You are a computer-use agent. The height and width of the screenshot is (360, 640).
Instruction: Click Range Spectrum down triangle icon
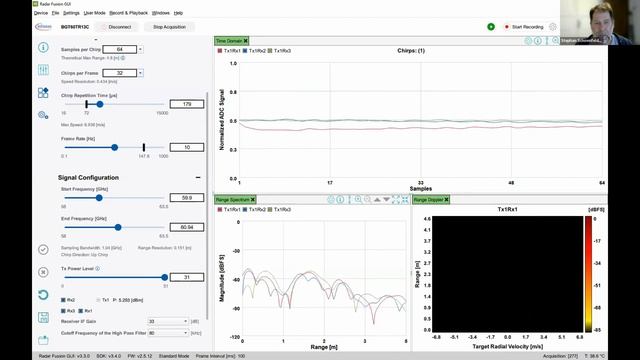[387, 200]
